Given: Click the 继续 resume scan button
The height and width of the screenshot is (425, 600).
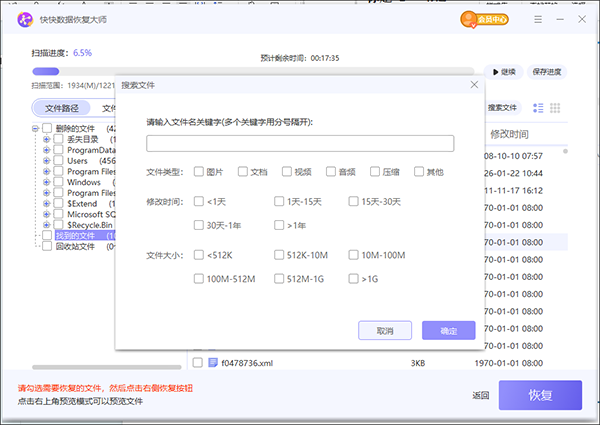Looking at the screenshot, I should click(x=504, y=72).
